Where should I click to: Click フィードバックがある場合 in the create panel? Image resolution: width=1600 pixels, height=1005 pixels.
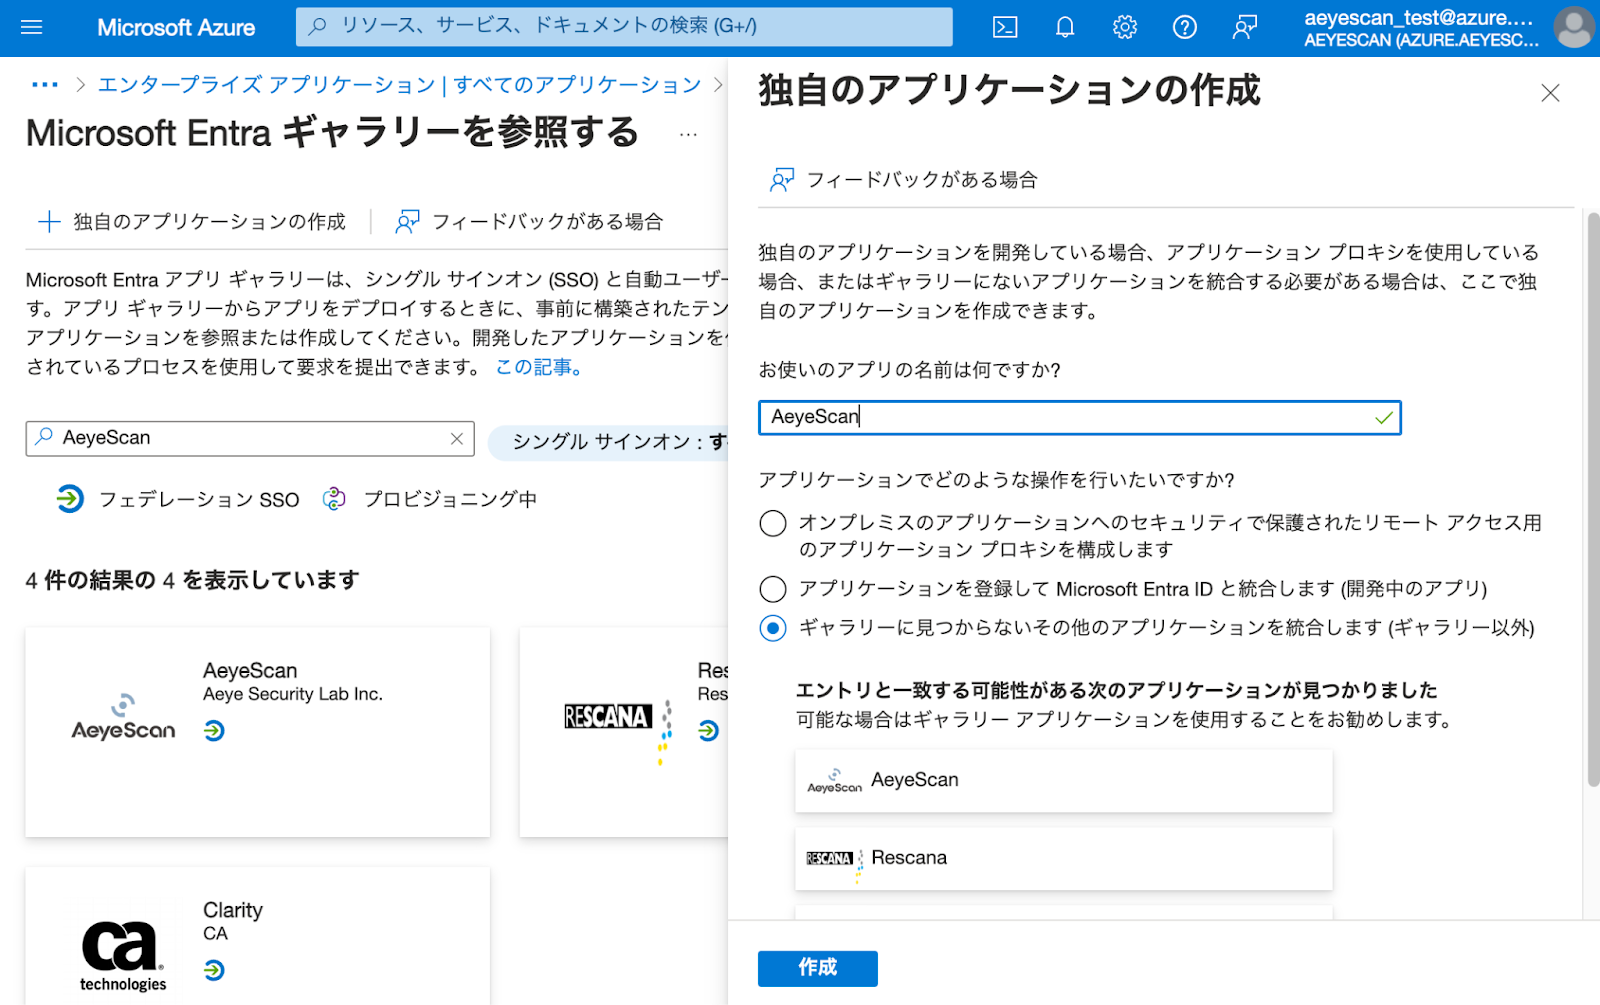click(904, 180)
